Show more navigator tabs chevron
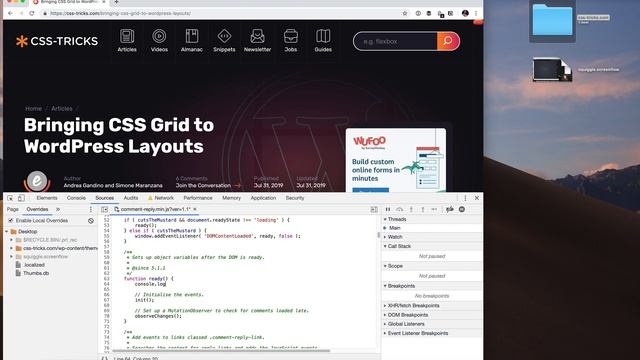 (x=58, y=209)
